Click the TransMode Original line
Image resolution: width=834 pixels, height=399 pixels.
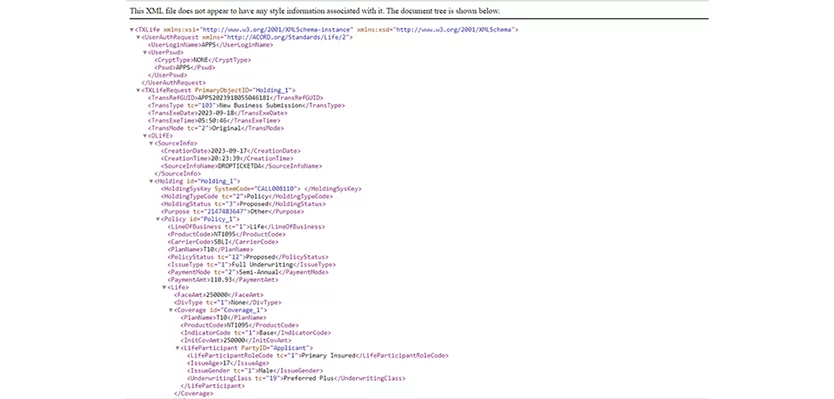[x=216, y=128]
